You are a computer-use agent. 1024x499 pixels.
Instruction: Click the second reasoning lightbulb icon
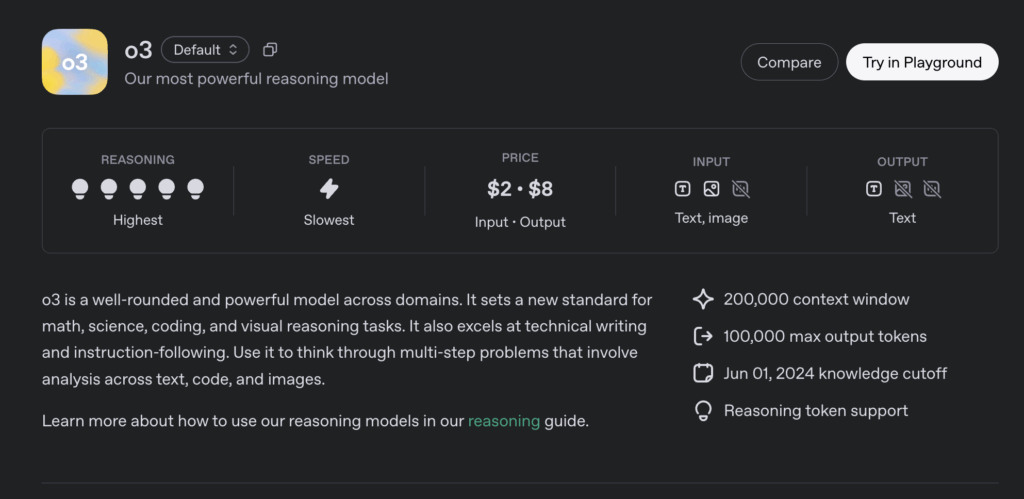(x=109, y=189)
